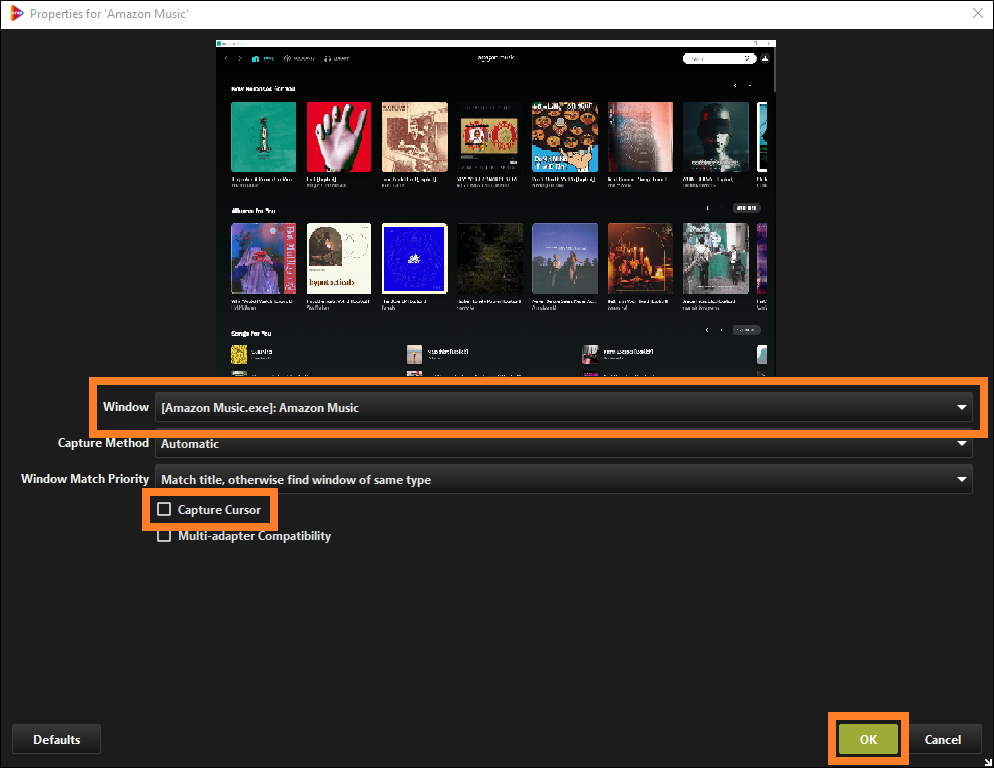
Task: Close the Properties dialog window
Action: click(978, 13)
